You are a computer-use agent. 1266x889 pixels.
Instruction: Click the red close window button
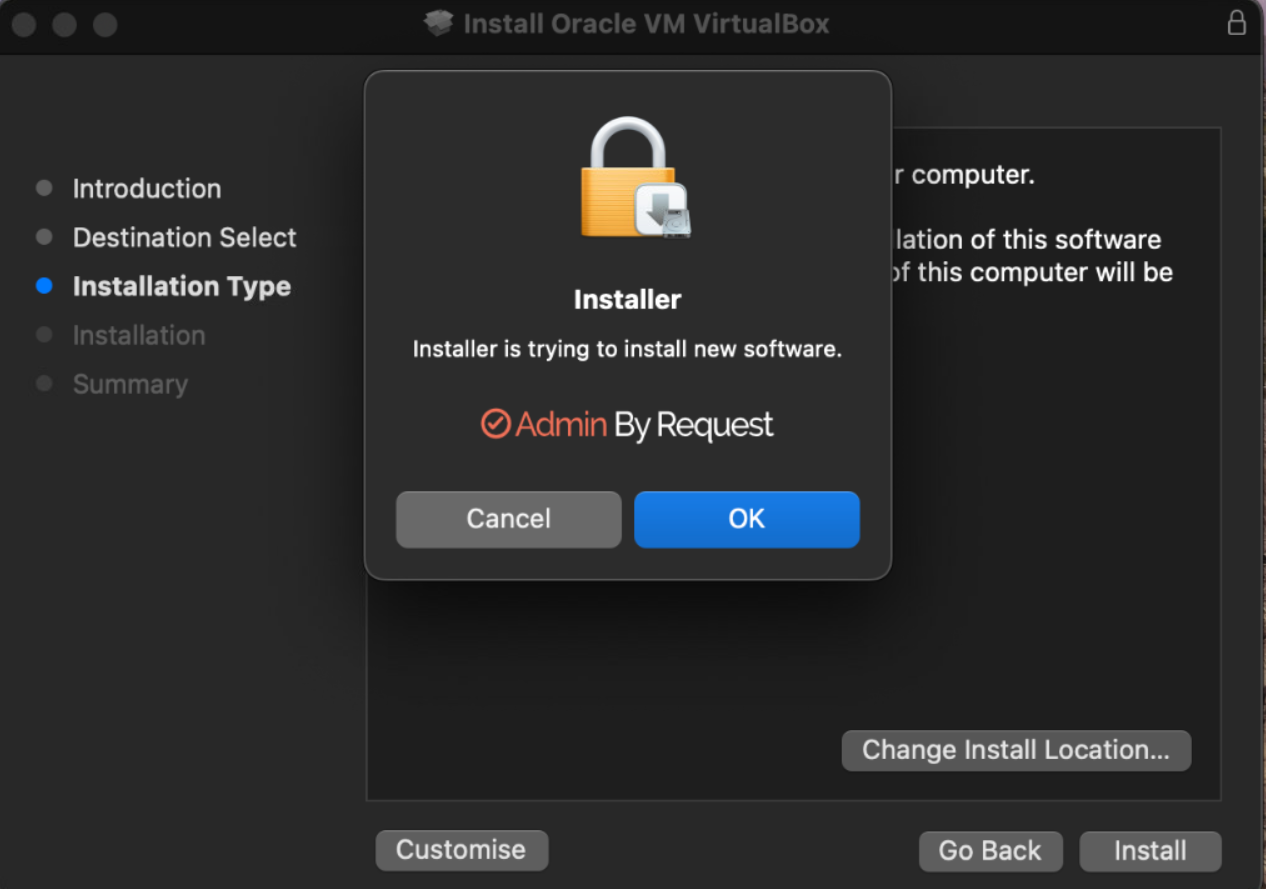tap(24, 24)
